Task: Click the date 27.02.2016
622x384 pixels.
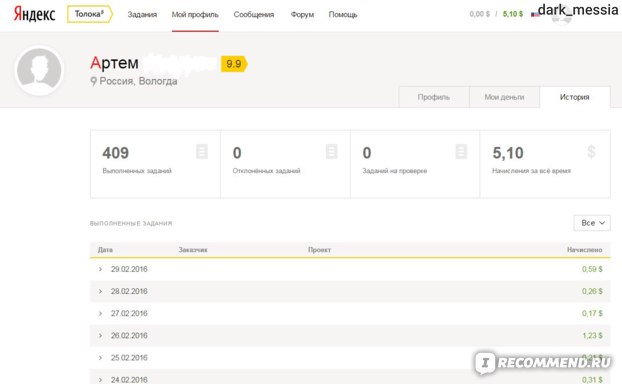Action: click(x=129, y=314)
